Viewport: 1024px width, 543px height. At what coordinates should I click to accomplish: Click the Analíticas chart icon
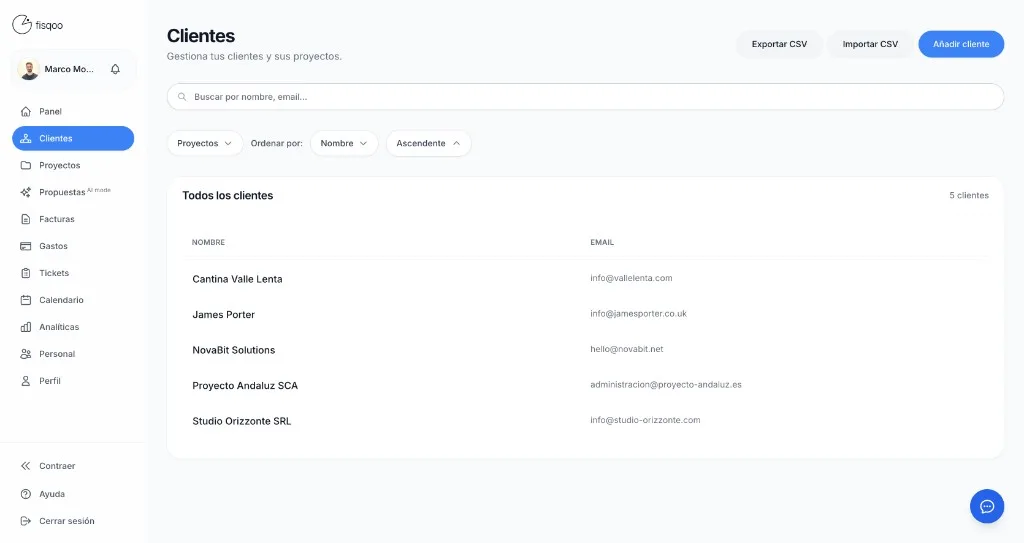(x=25, y=327)
